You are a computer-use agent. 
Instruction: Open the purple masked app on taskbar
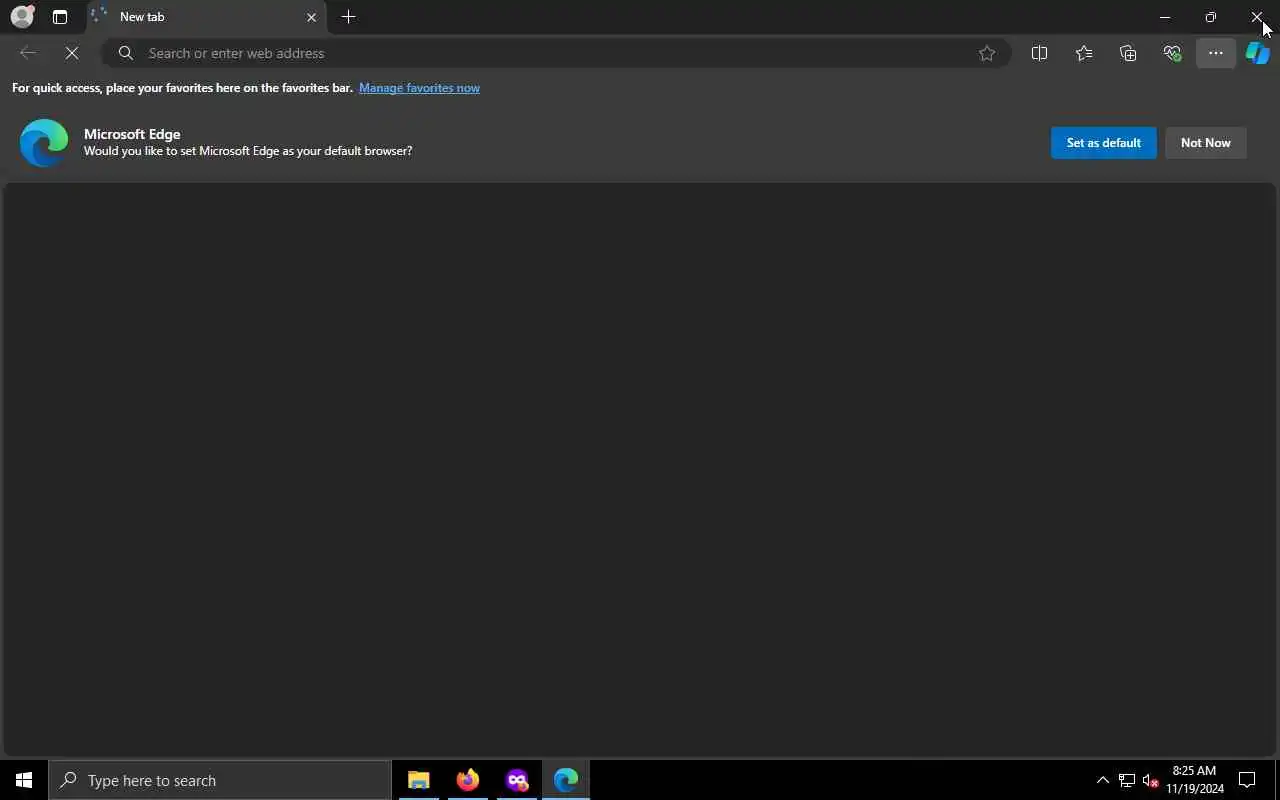(x=516, y=780)
